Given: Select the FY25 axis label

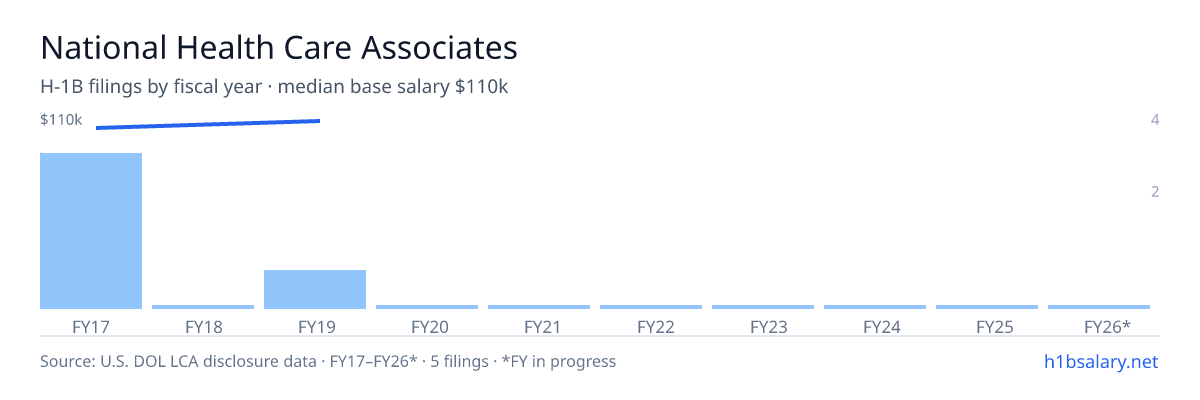Looking at the screenshot, I should (x=987, y=326).
